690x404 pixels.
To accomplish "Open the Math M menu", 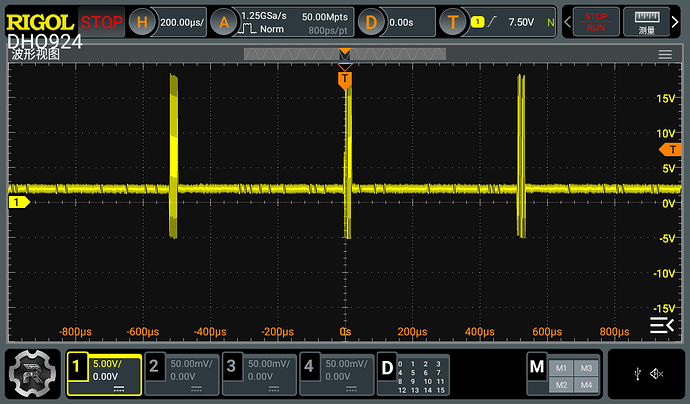I will tap(537, 366).
